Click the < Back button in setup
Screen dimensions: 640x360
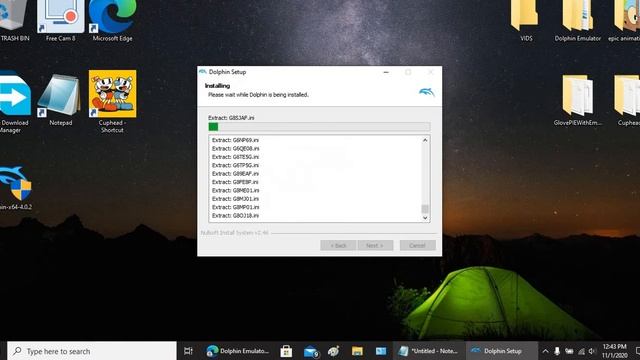pos(338,245)
